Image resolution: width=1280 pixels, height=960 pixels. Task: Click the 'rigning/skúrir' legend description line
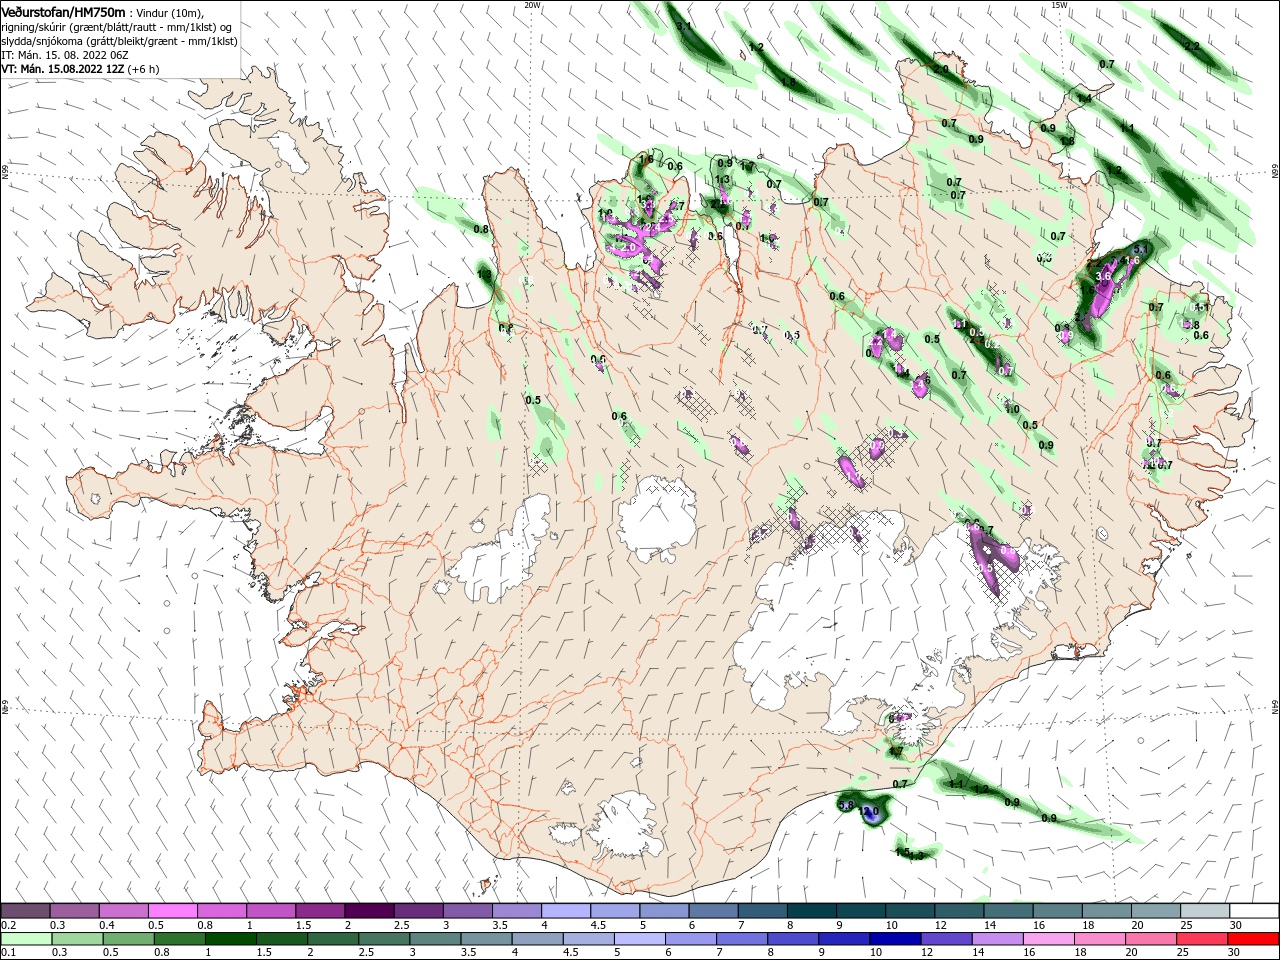tap(119, 27)
